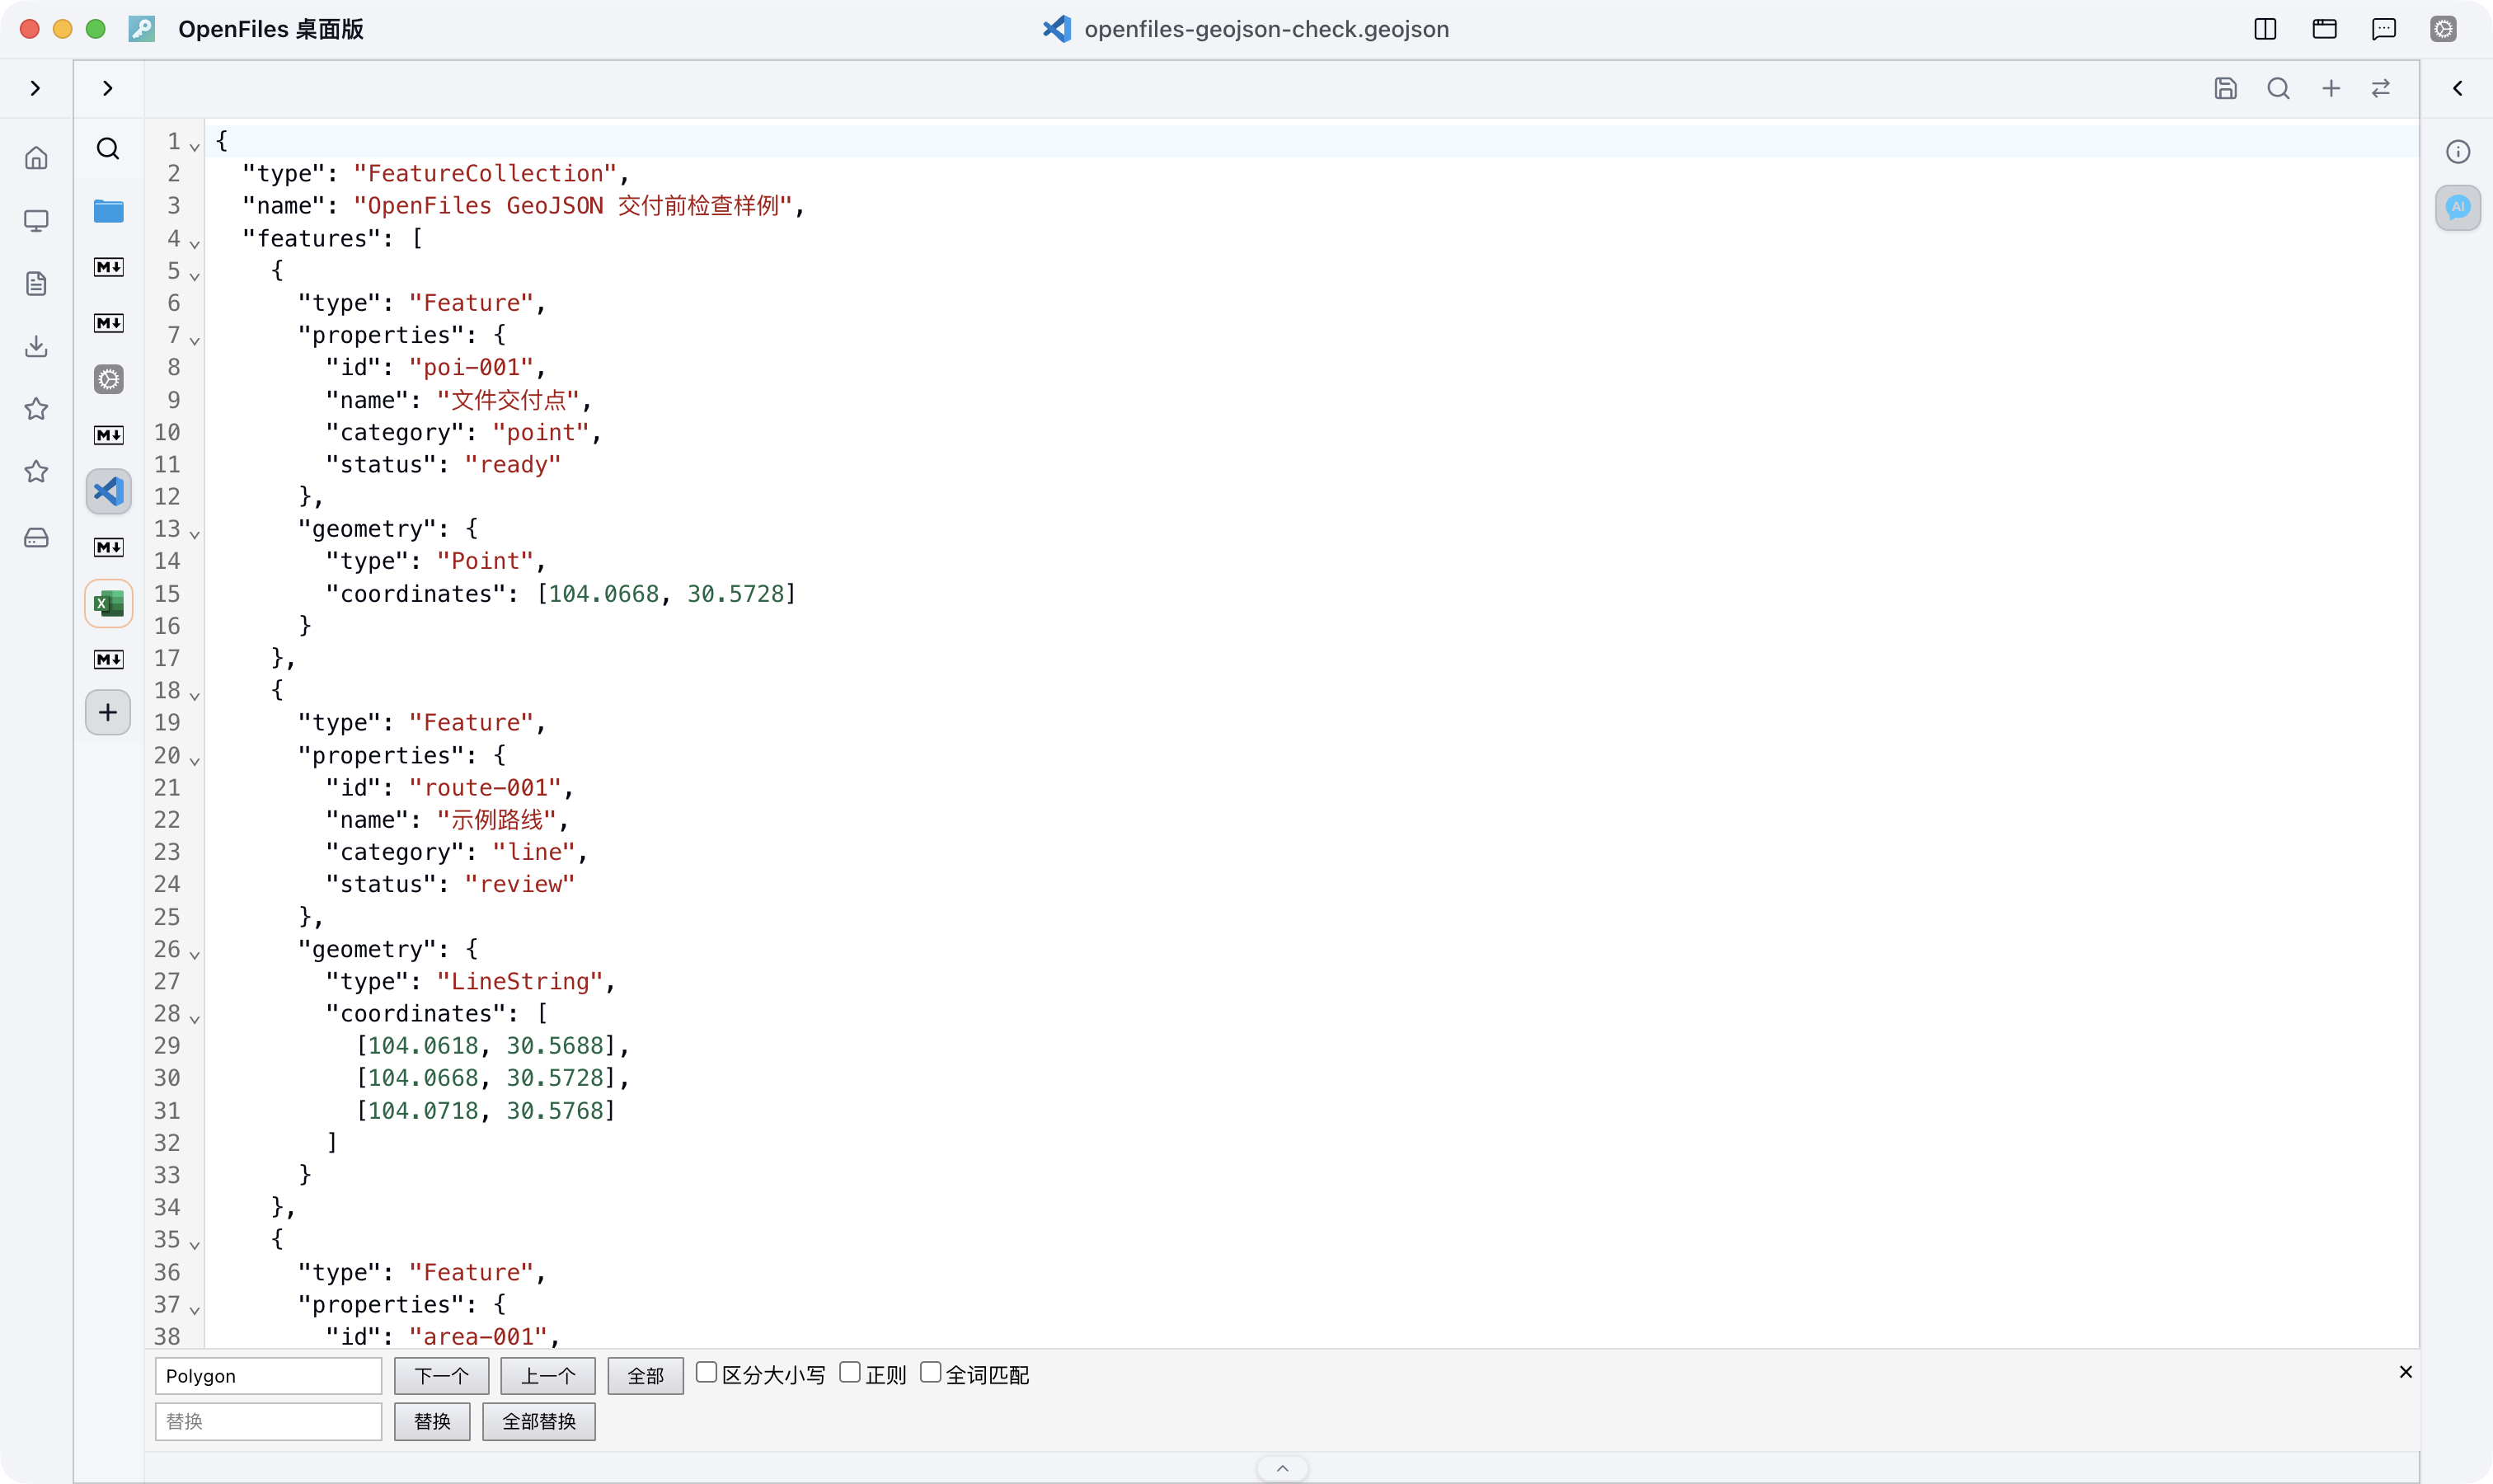Open the info icon on right panel
Image resolution: width=2493 pixels, height=1484 pixels.
click(2458, 152)
